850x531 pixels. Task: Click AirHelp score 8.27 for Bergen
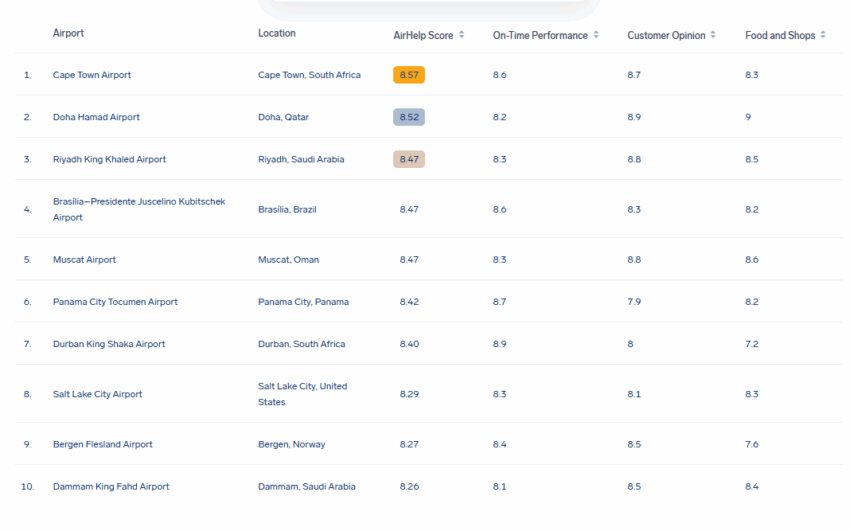pyautogui.click(x=409, y=444)
